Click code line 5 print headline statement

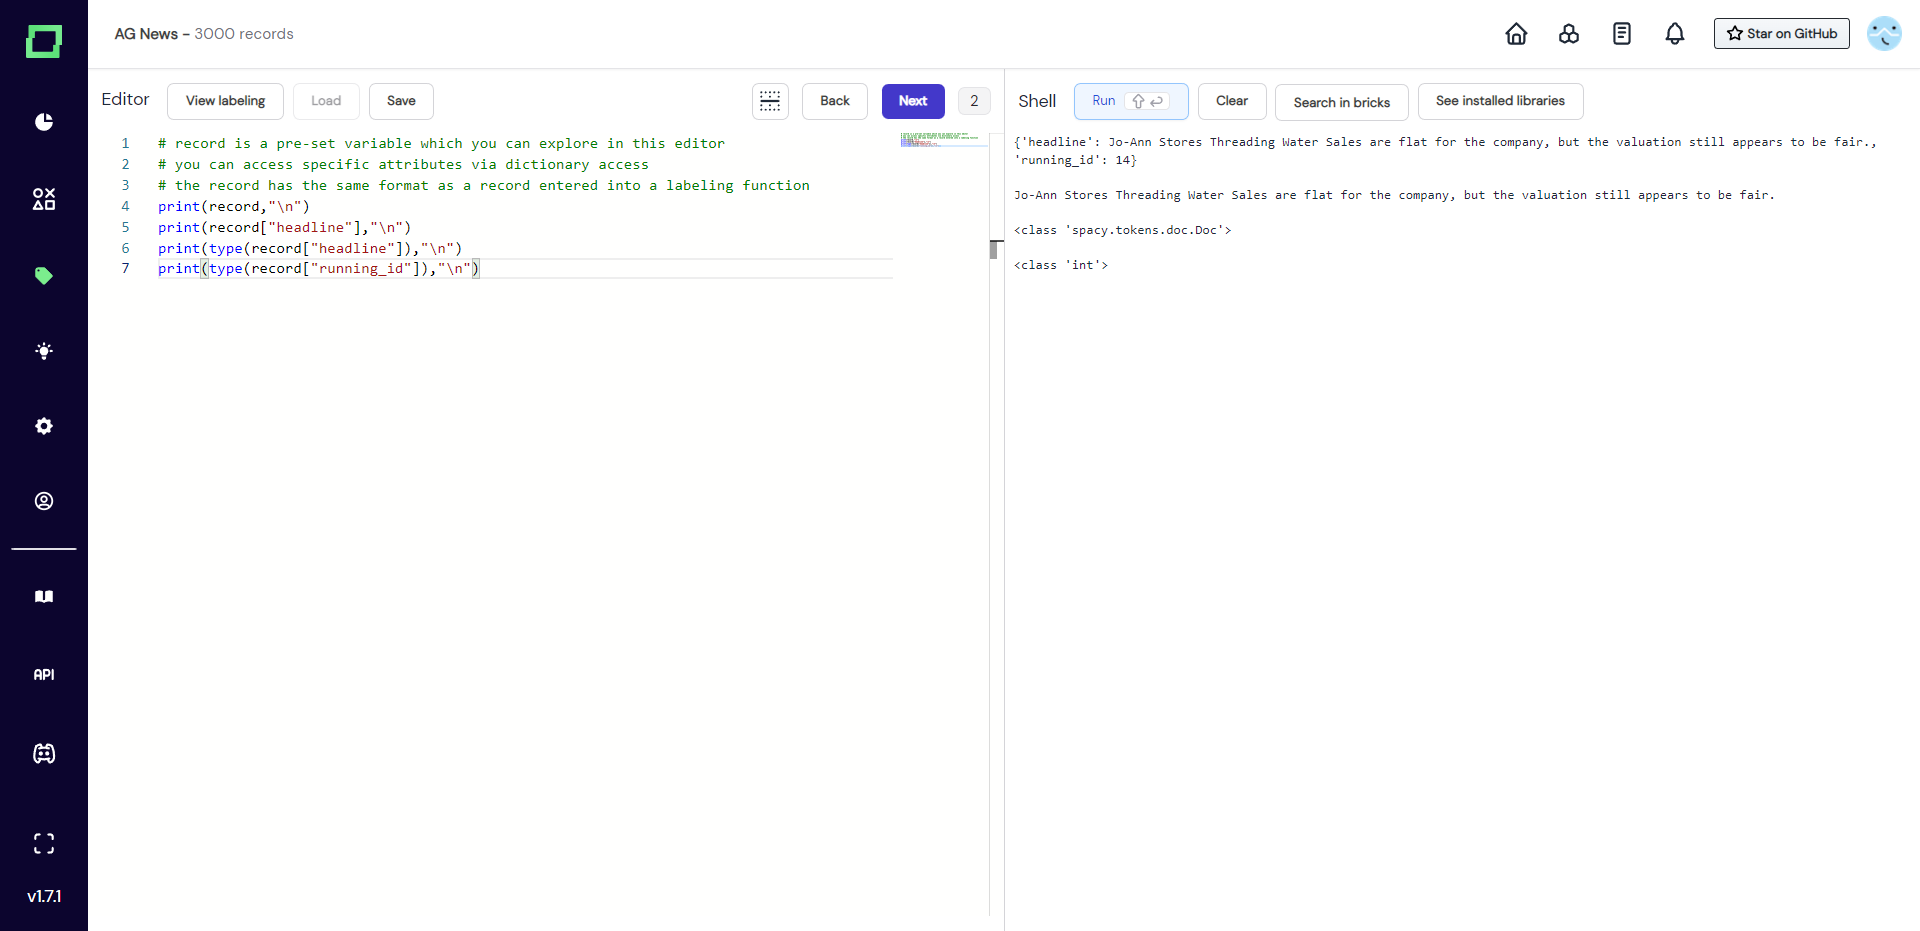(285, 227)
